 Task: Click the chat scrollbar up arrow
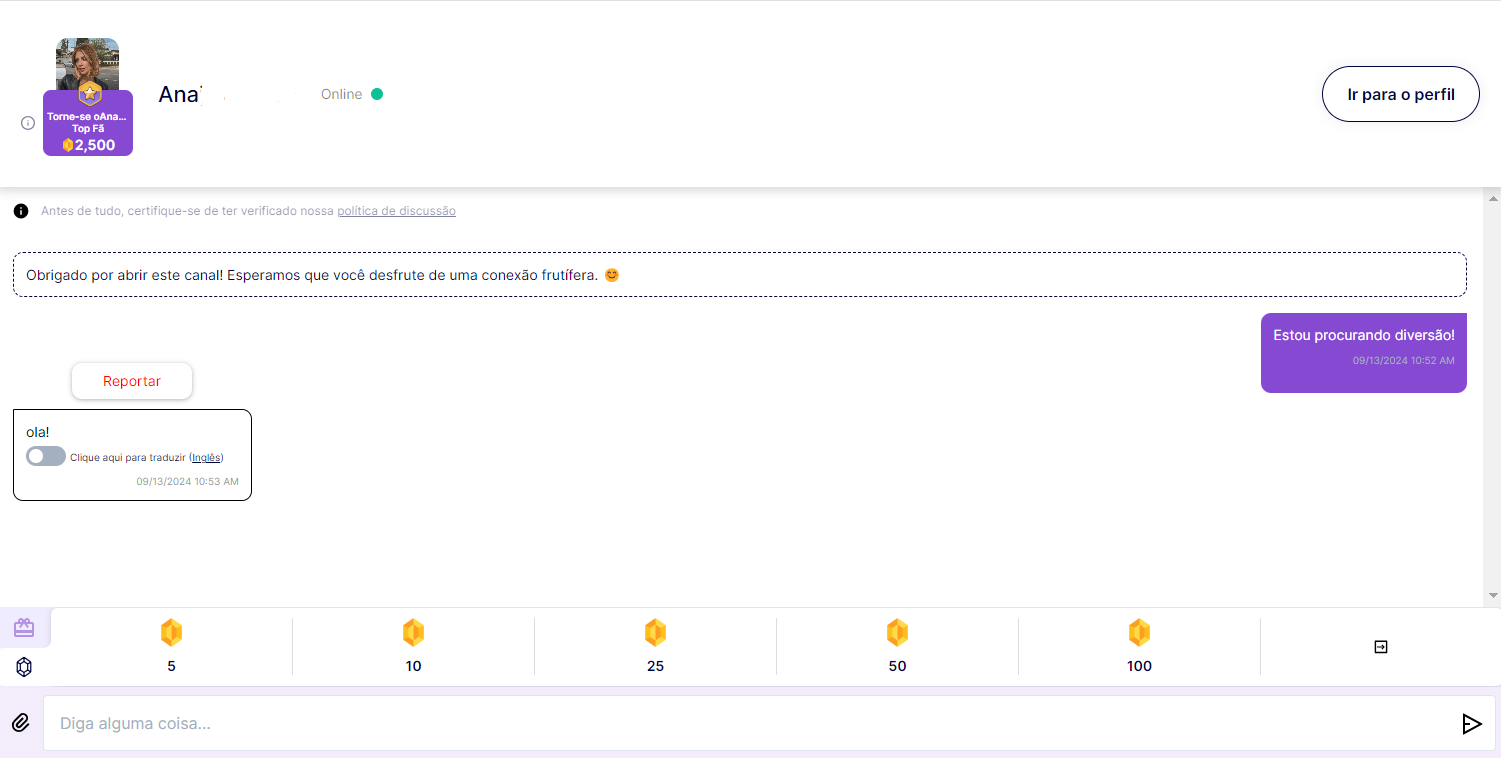[1493, 199]
